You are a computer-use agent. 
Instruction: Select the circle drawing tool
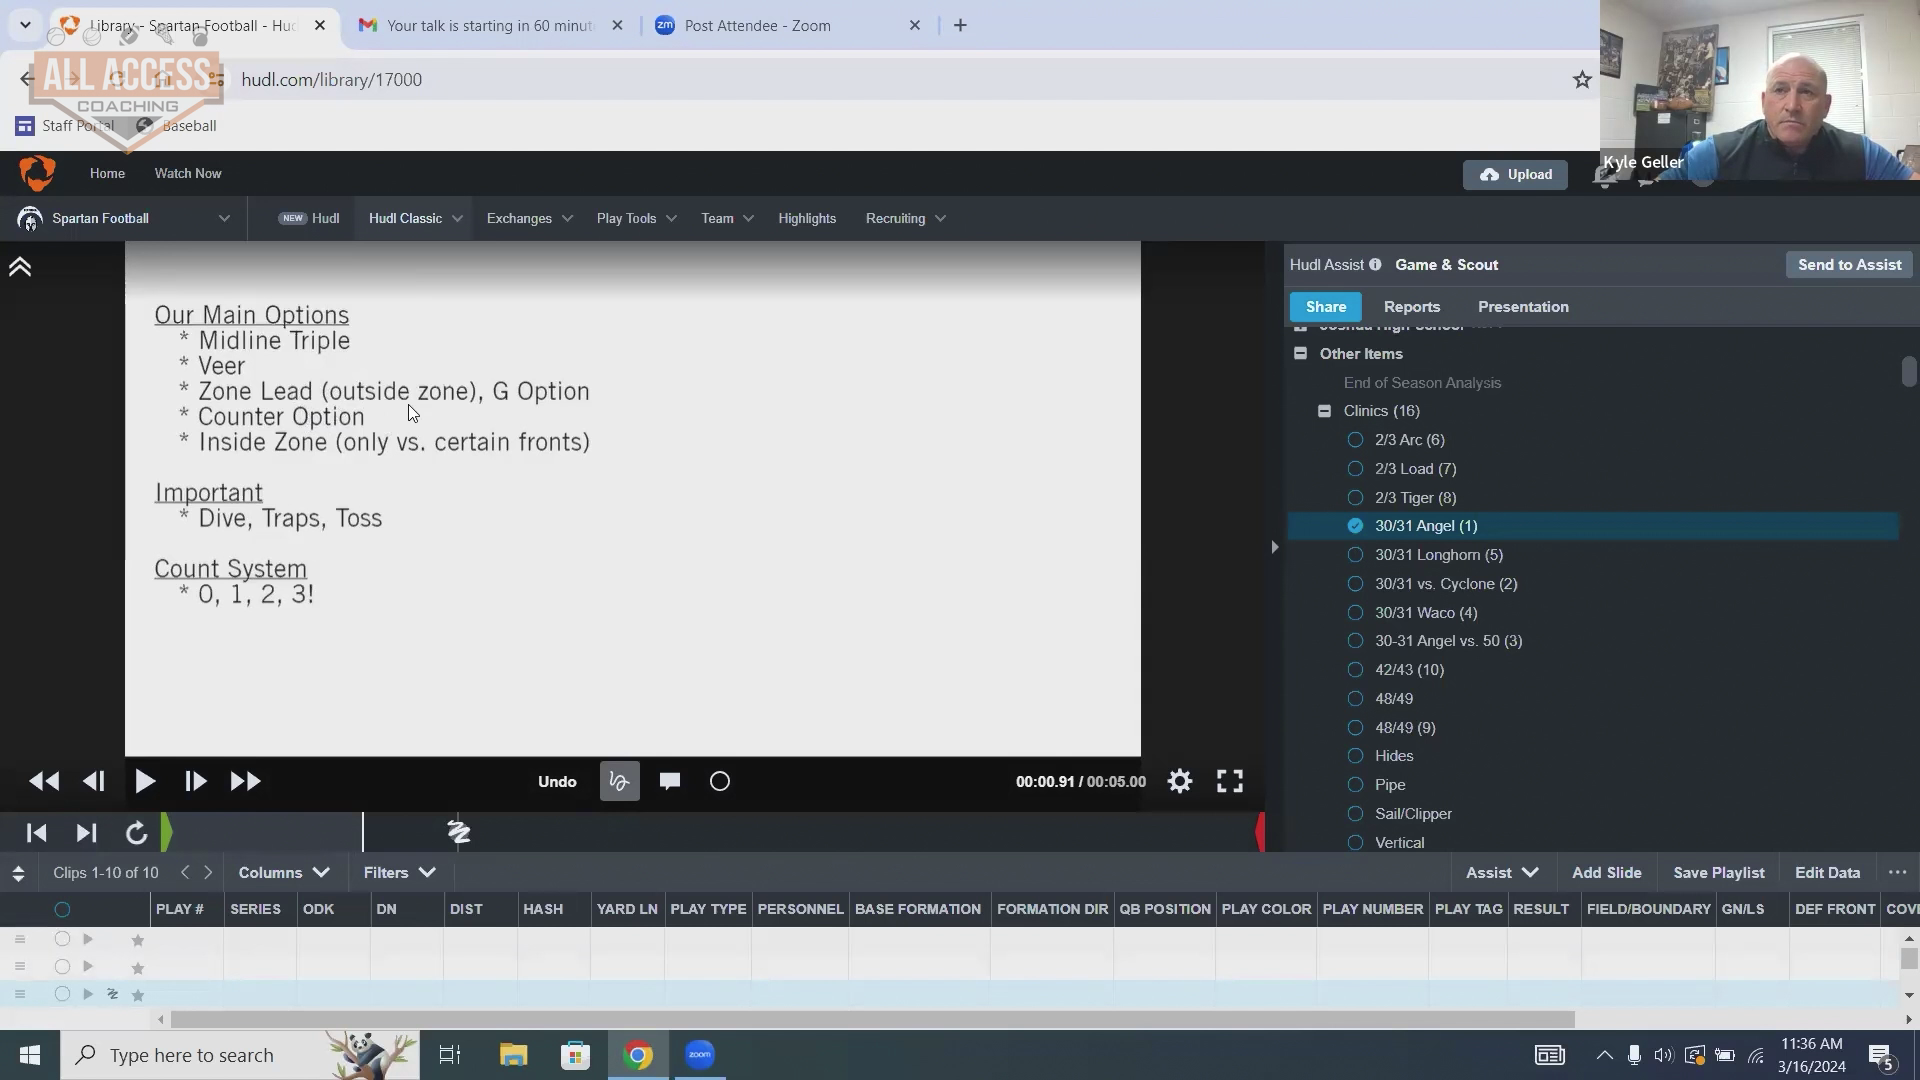[x=720, y=782]
